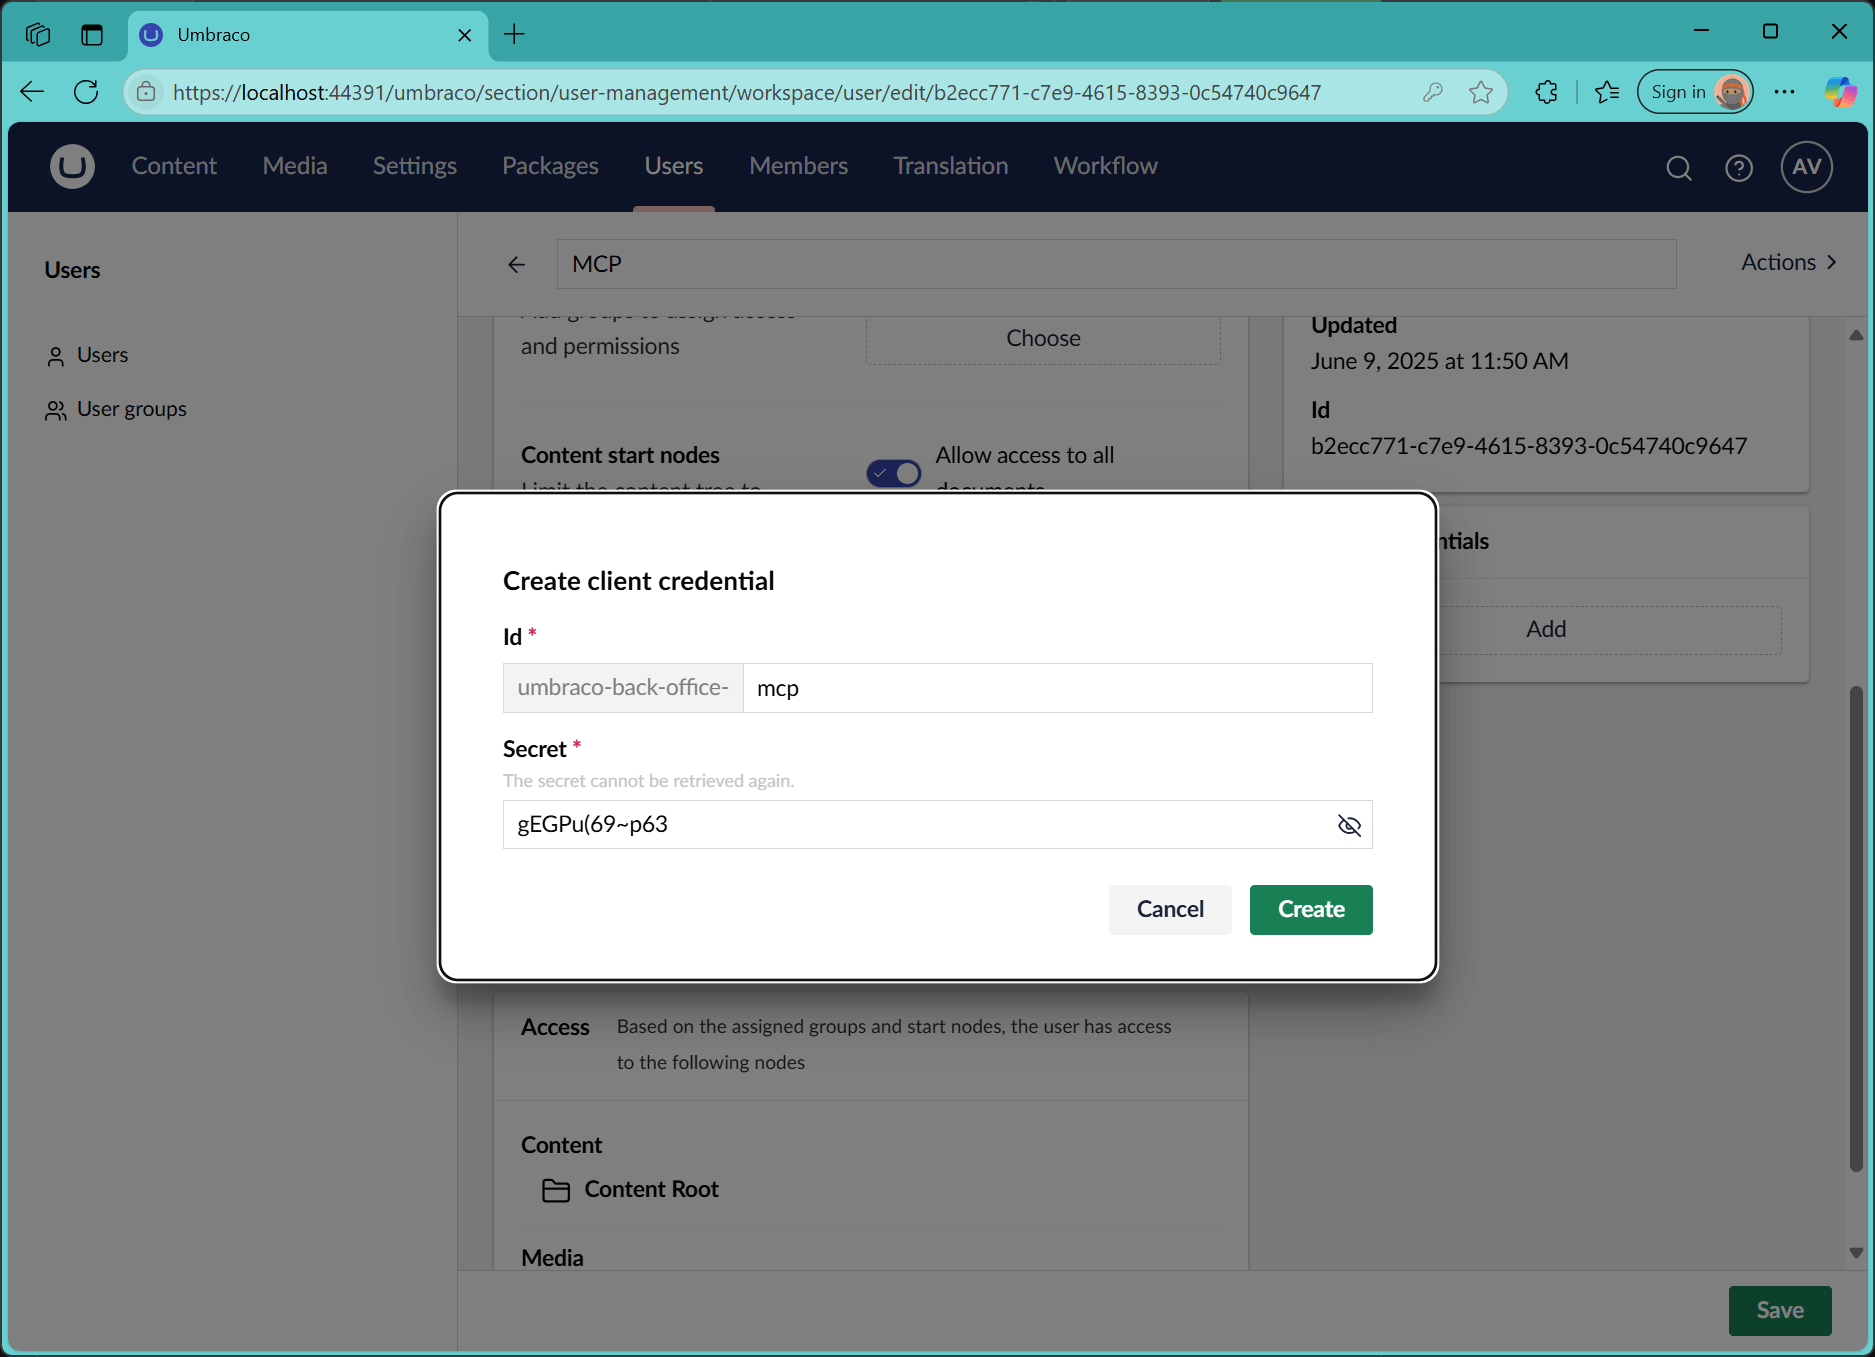This screenshot has height=1357, width=1875.
Task: Click the password key icon in address bar
Action: click(1432, 92)
